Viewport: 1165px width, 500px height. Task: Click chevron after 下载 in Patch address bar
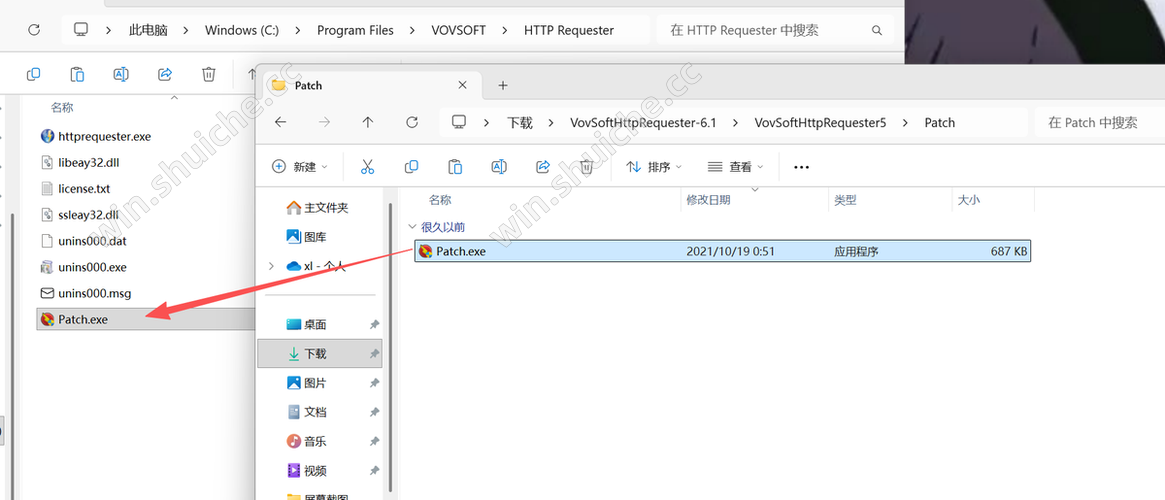551,123
